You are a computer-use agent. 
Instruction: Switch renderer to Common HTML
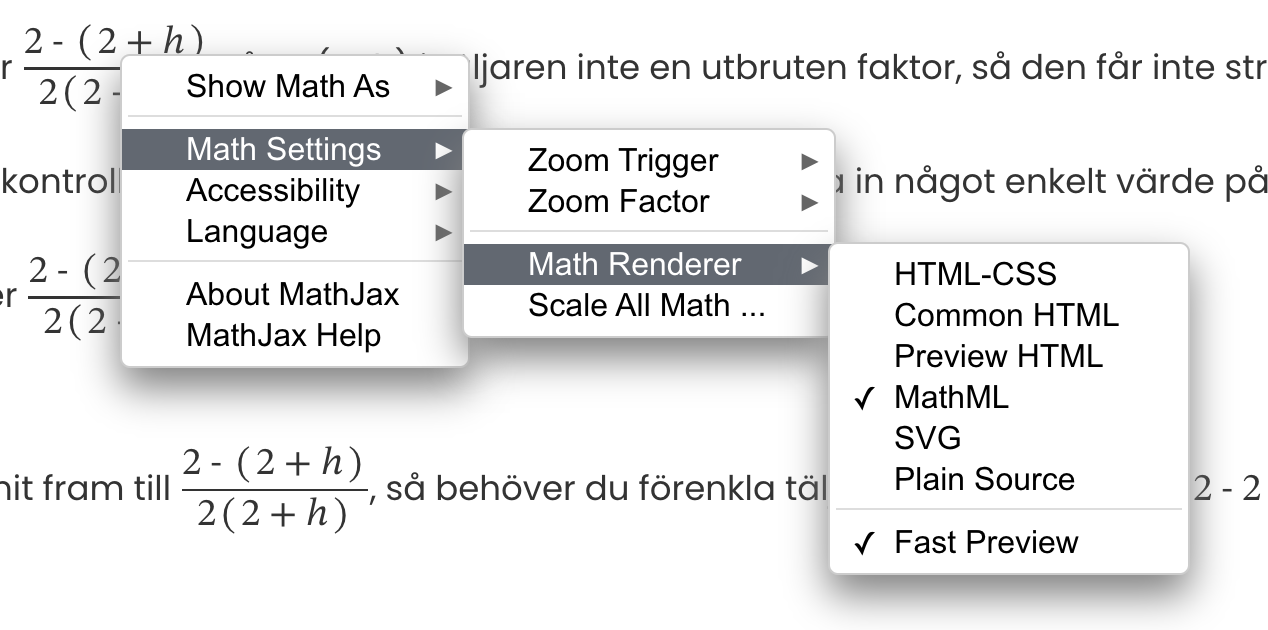[x=1006, y=315]
